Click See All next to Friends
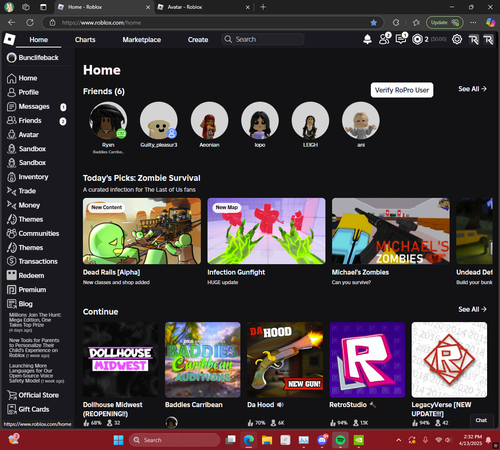Screen dimensions: 500x450 (472, 89)
